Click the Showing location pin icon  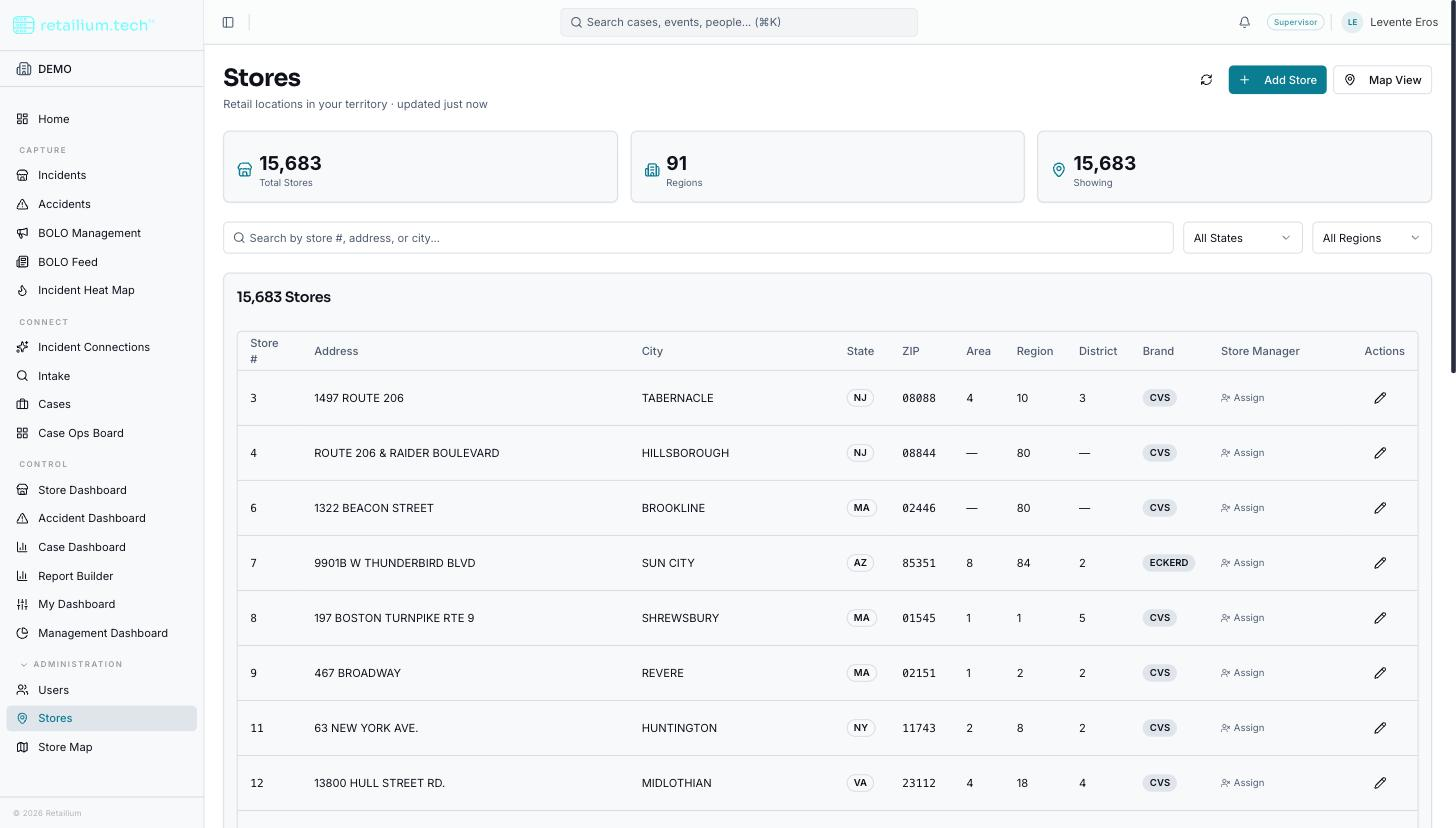tap(1059, 170)
